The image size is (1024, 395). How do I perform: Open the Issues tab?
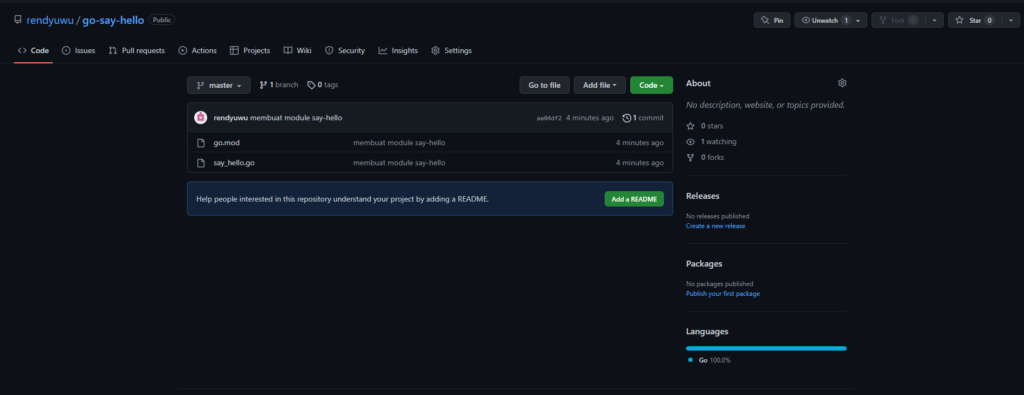coord(78,50)
